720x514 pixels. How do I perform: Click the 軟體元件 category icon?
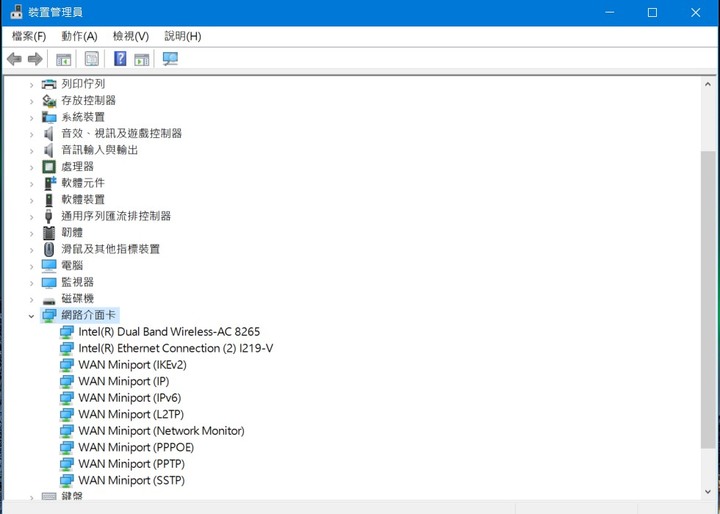(49, 183)
